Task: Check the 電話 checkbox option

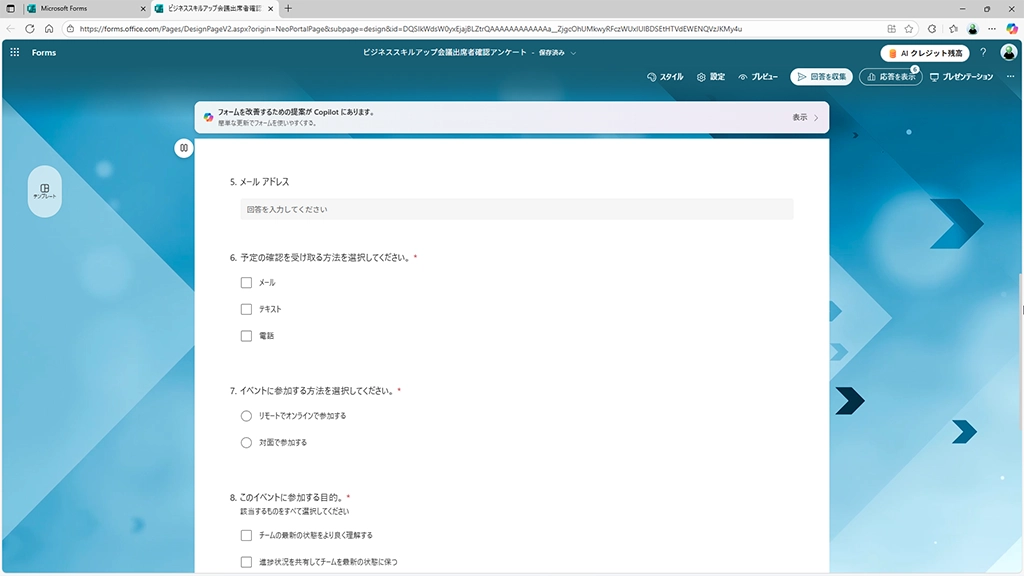Action: tap(246, 336)
